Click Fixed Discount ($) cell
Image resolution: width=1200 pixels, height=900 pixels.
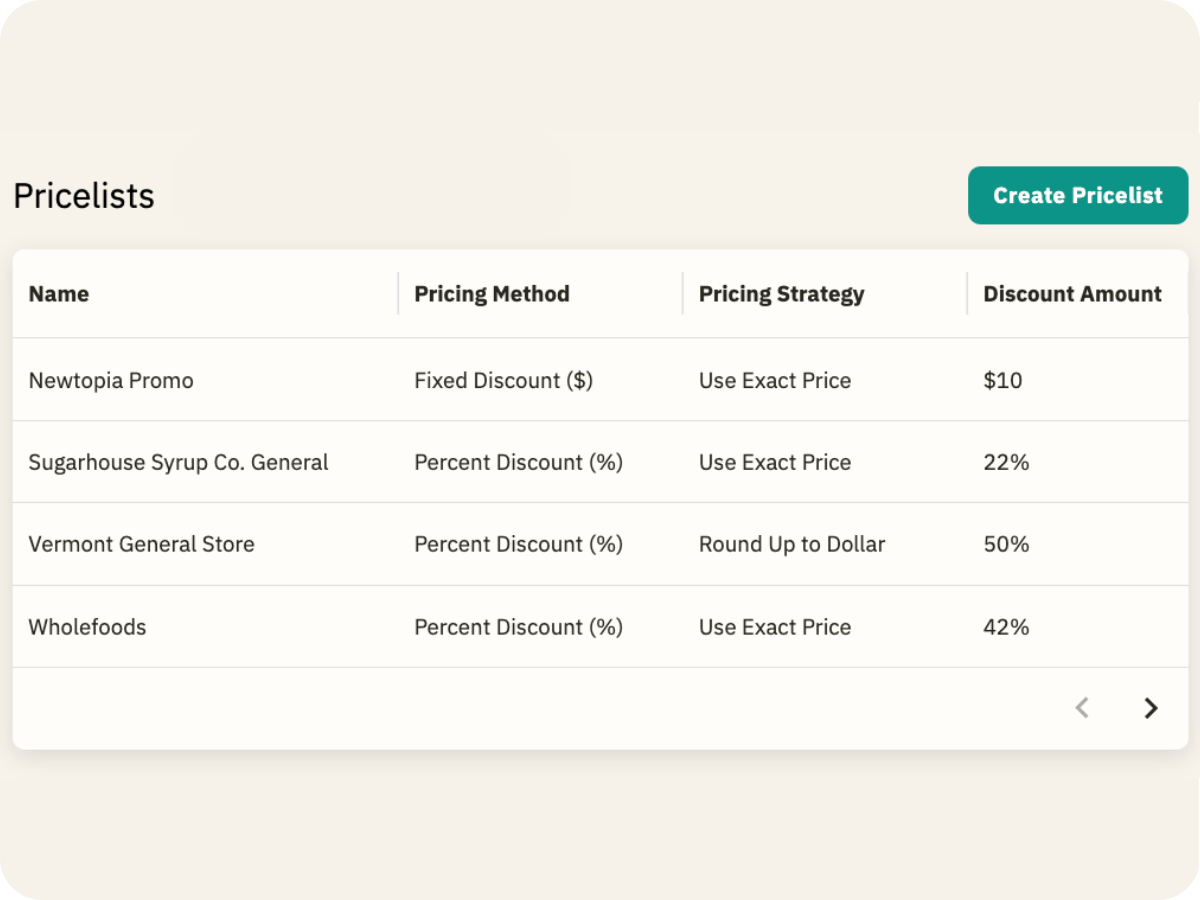(x=503, y=380)
